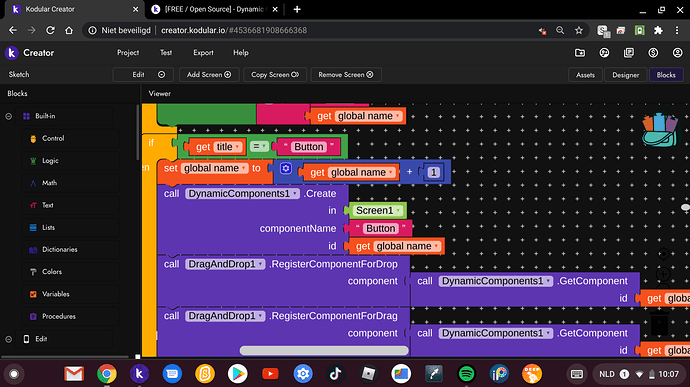Select the Procedures blocks category
Image resolution: width=690 pixels, height=387 pixels.
(70, 316)
